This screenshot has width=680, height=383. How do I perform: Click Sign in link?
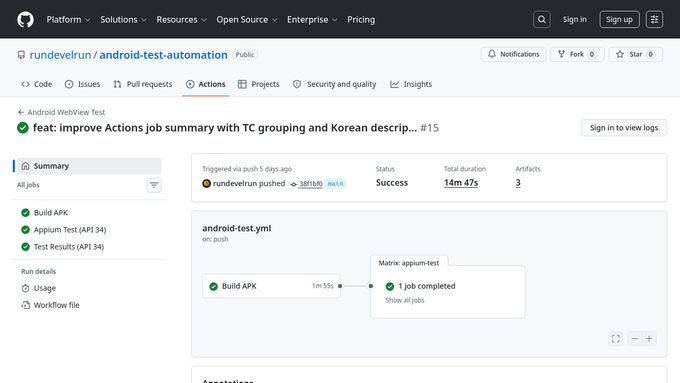(575, 20)
